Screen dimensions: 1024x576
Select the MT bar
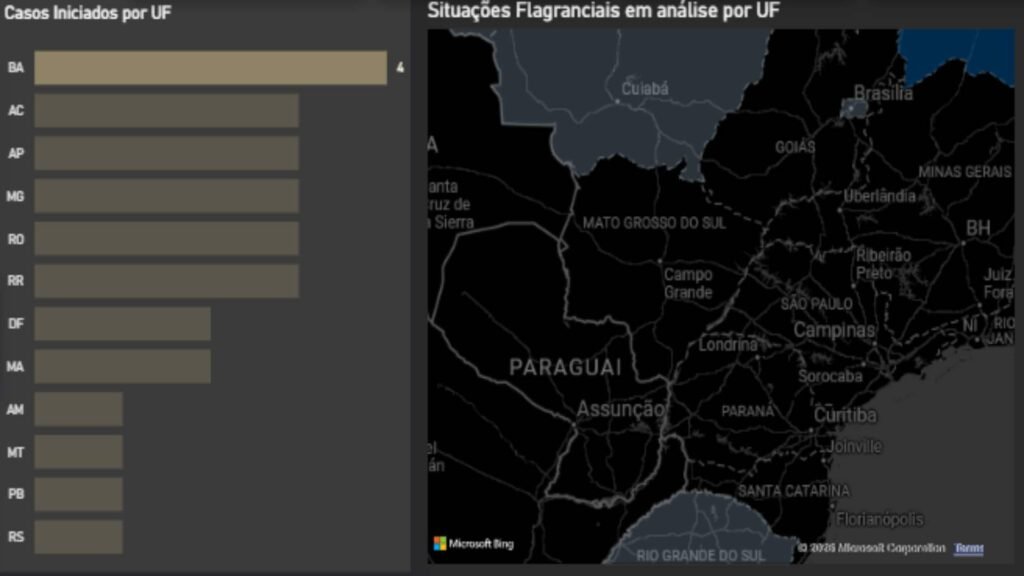[x=78, y=452]
